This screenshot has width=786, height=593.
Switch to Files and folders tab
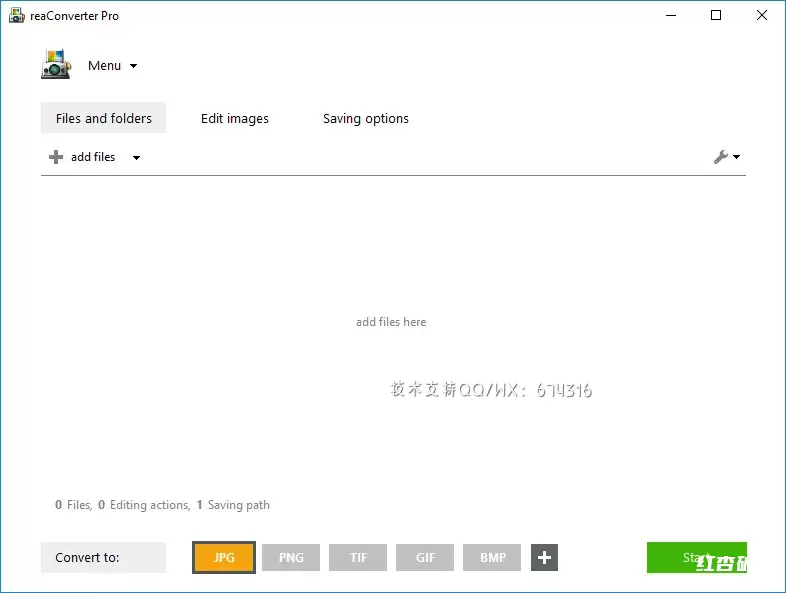click(x=103, y=118)
